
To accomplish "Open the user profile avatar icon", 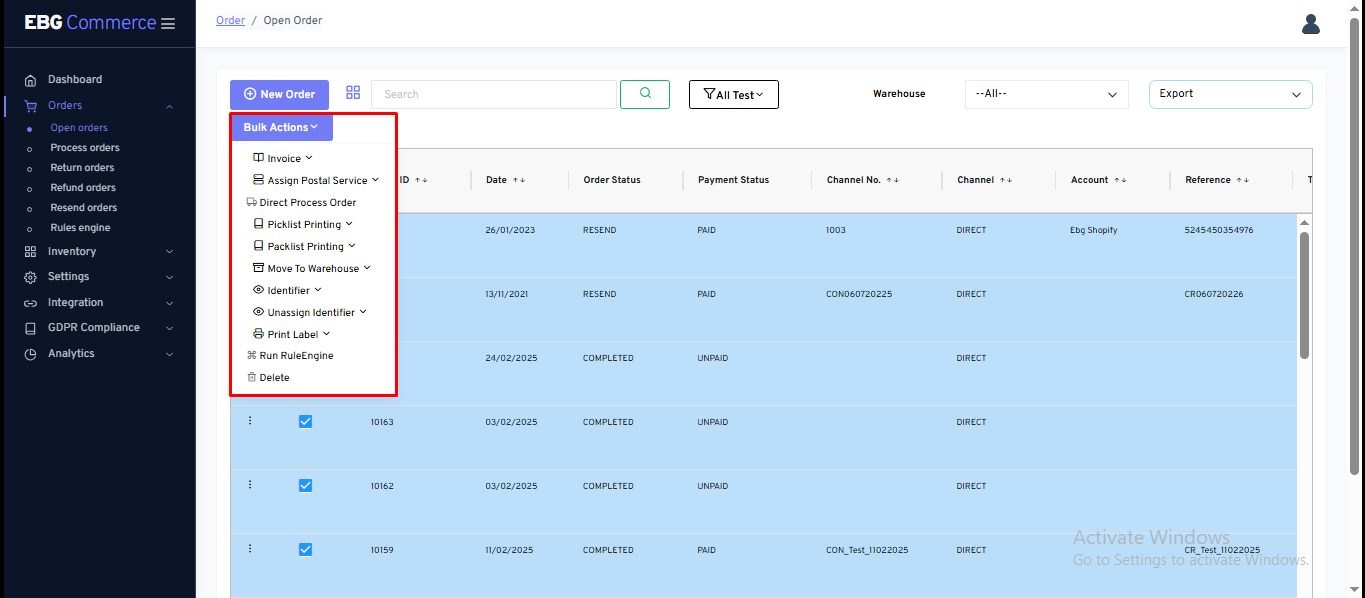I will [x=1311, y=24].
